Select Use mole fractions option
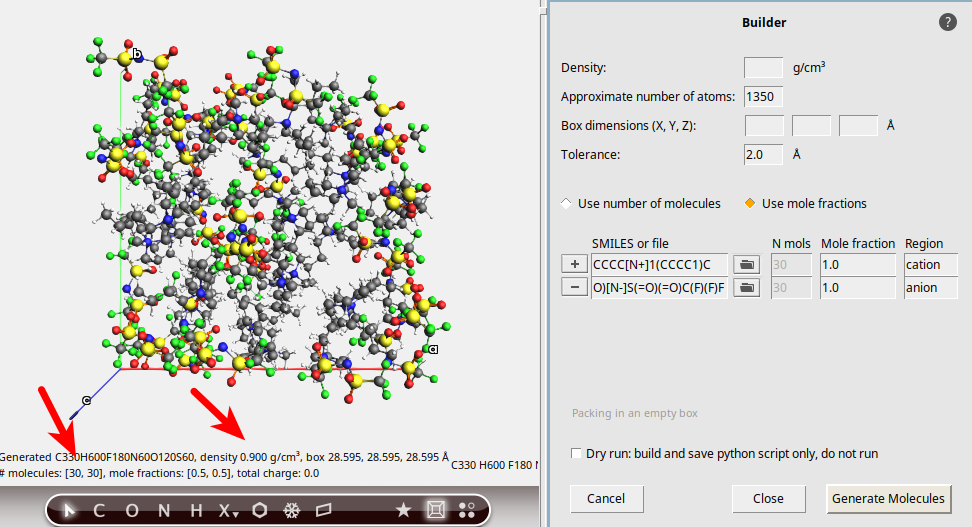Image resolution: width=972 pixels, height=527 pixels. 749,203
